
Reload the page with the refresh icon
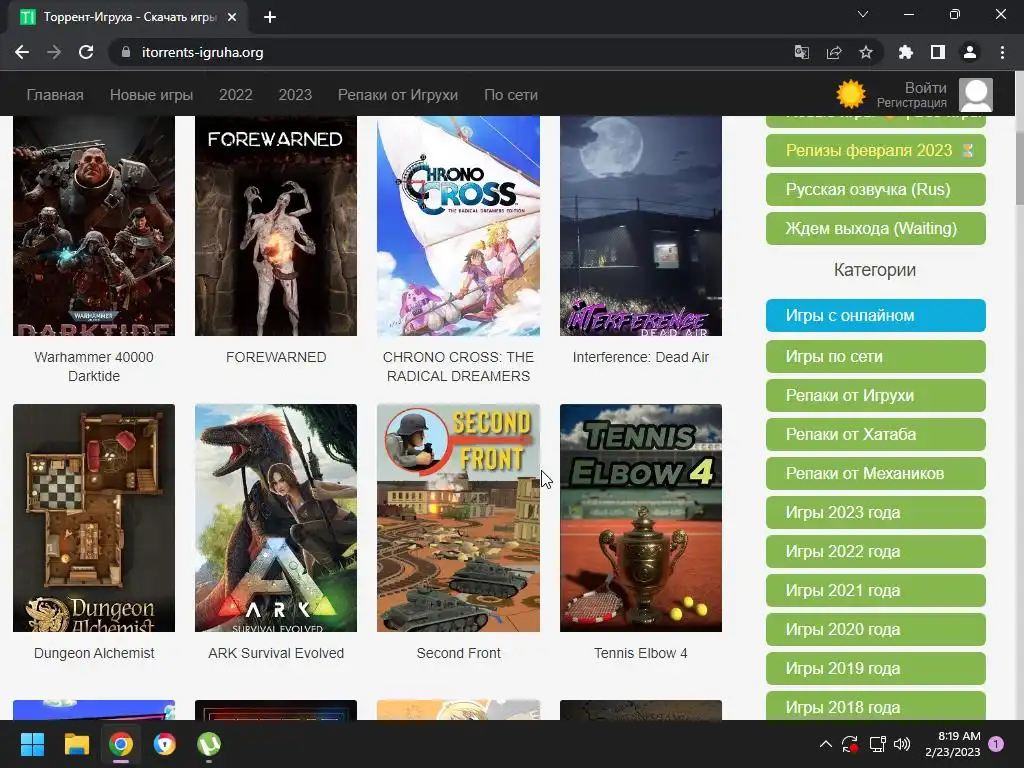click(x=86, y=52)
